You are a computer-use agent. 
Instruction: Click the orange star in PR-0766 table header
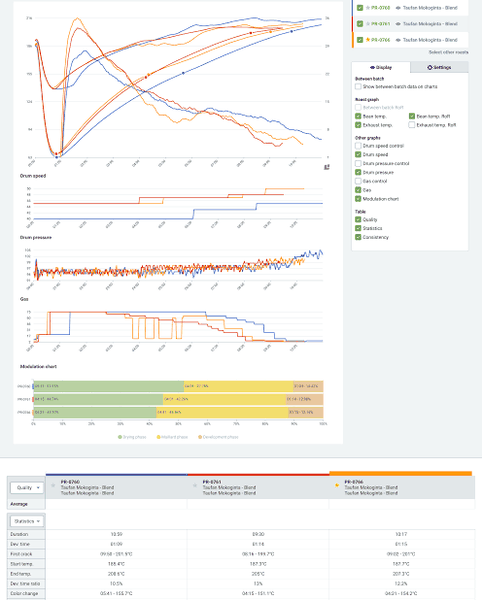click(337, 485)
